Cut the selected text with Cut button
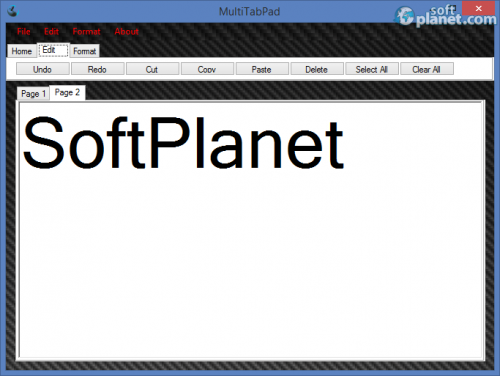The image size is (500, 376). coord(152,69)
